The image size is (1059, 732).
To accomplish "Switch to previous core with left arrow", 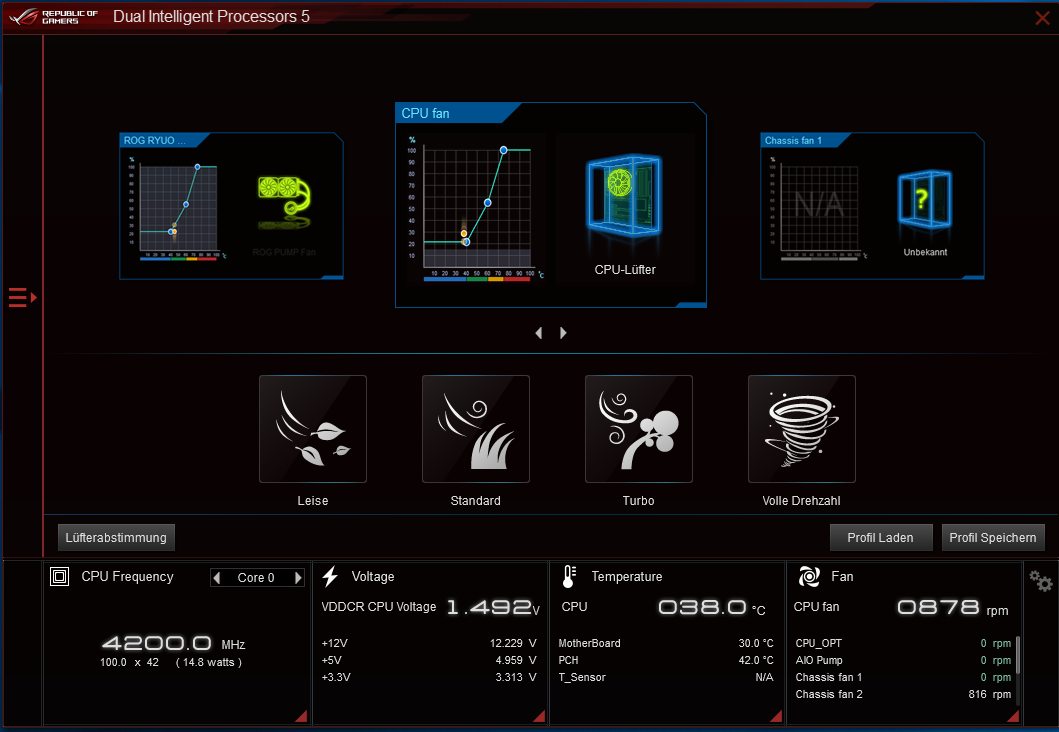I will [217, 577].
